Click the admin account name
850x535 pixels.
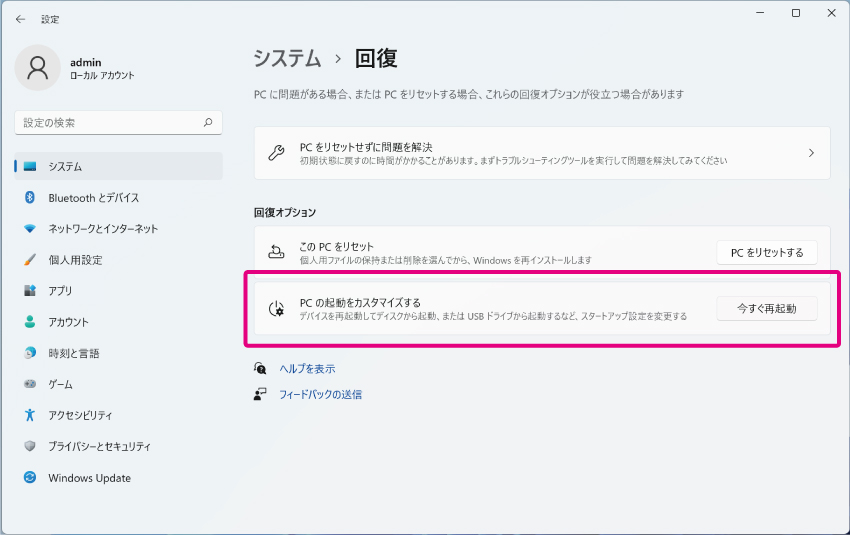point(86,62)
